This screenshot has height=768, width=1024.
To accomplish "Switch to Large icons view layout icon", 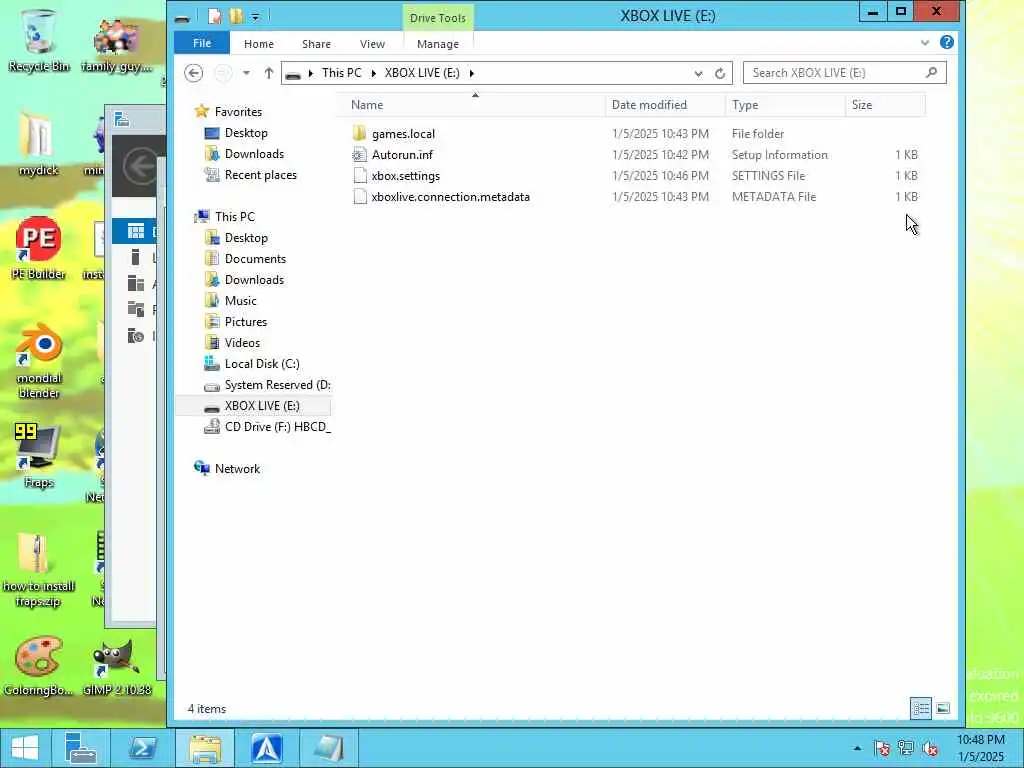I will (x=942, y=709).
